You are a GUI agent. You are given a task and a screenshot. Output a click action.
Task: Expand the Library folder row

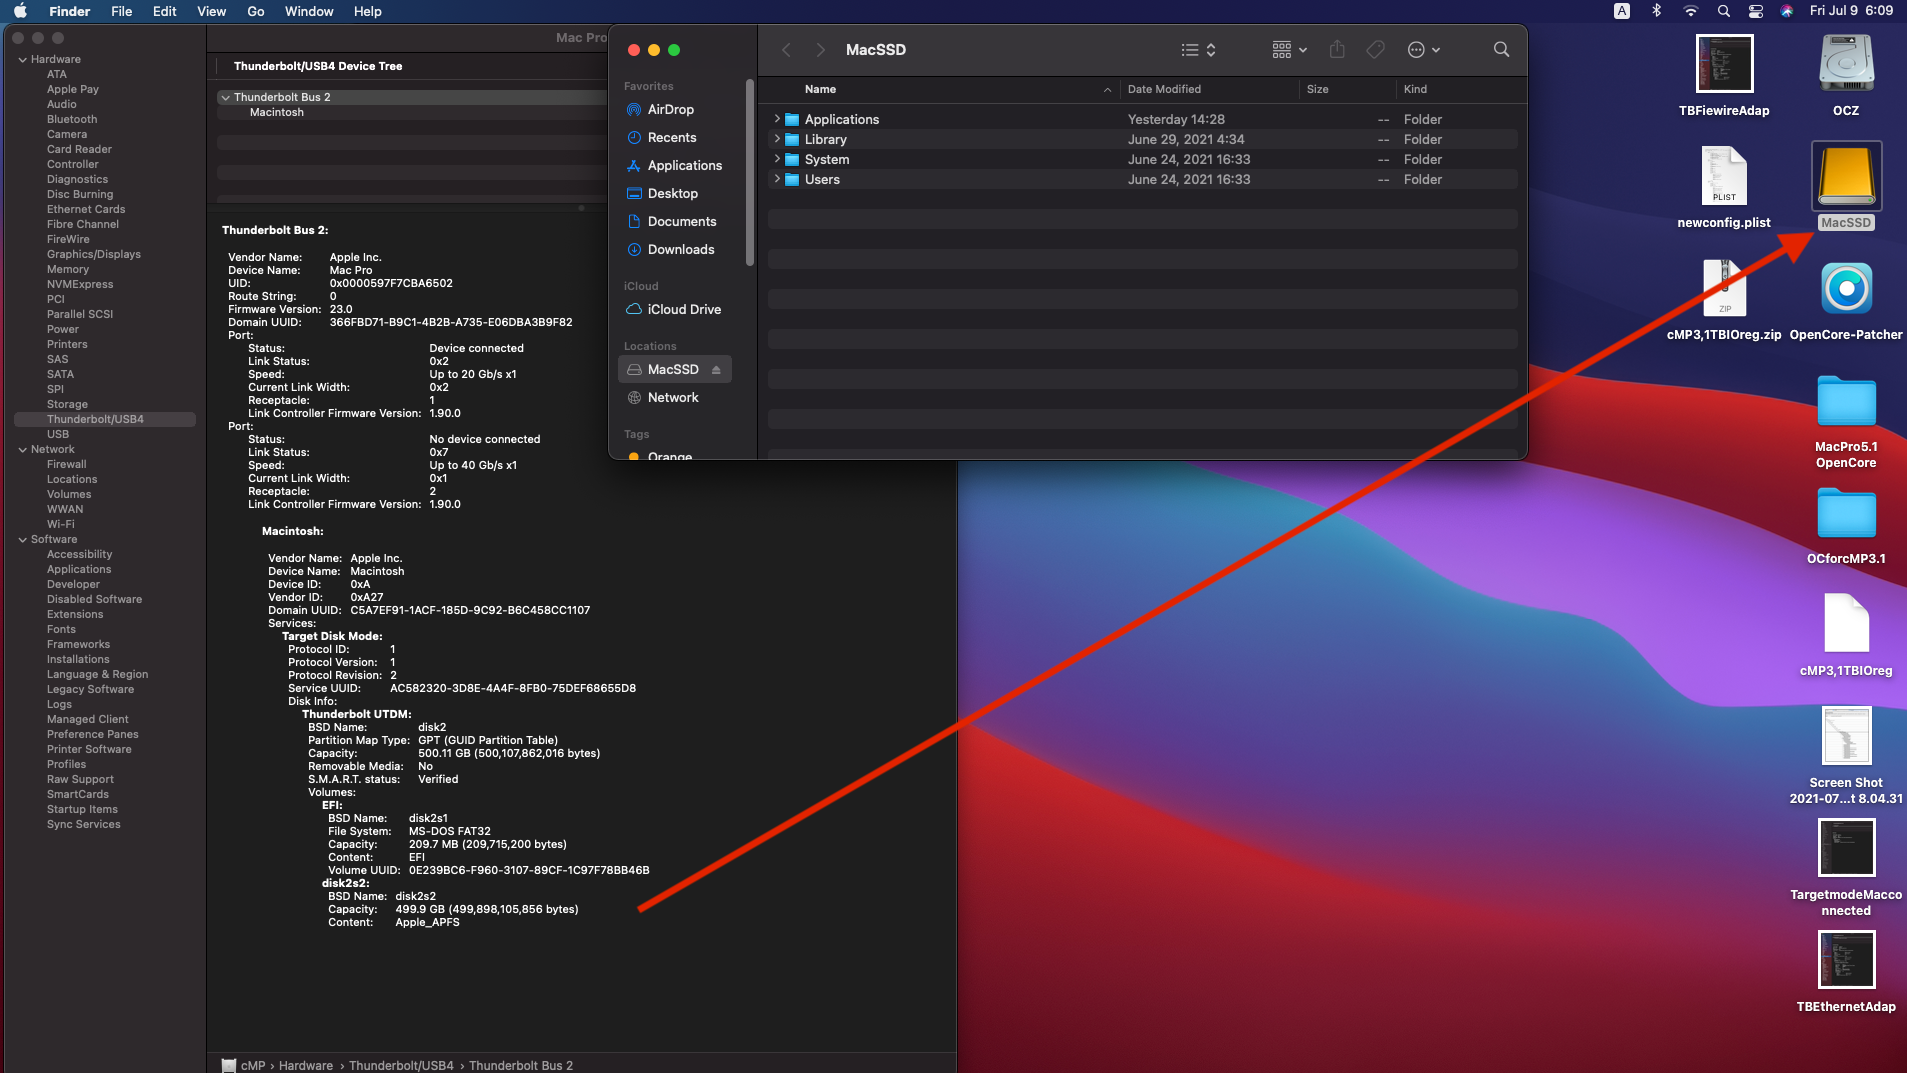point(777,139)
